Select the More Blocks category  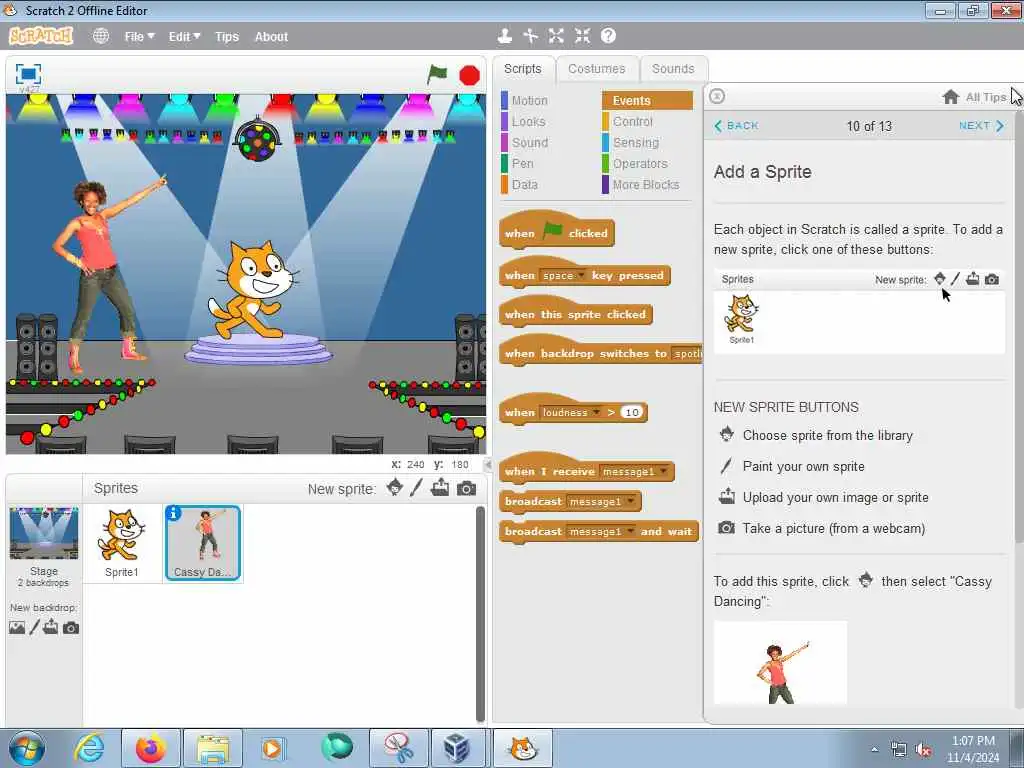(647, 184)
